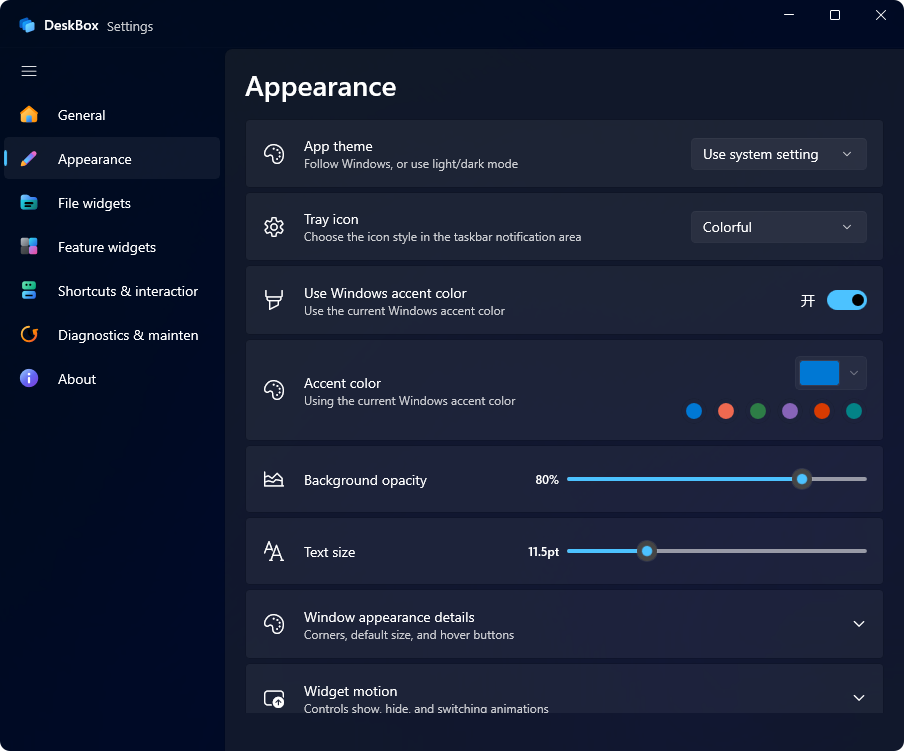
Task: Click the Accent color palette icon
Action: pos(274,390)
